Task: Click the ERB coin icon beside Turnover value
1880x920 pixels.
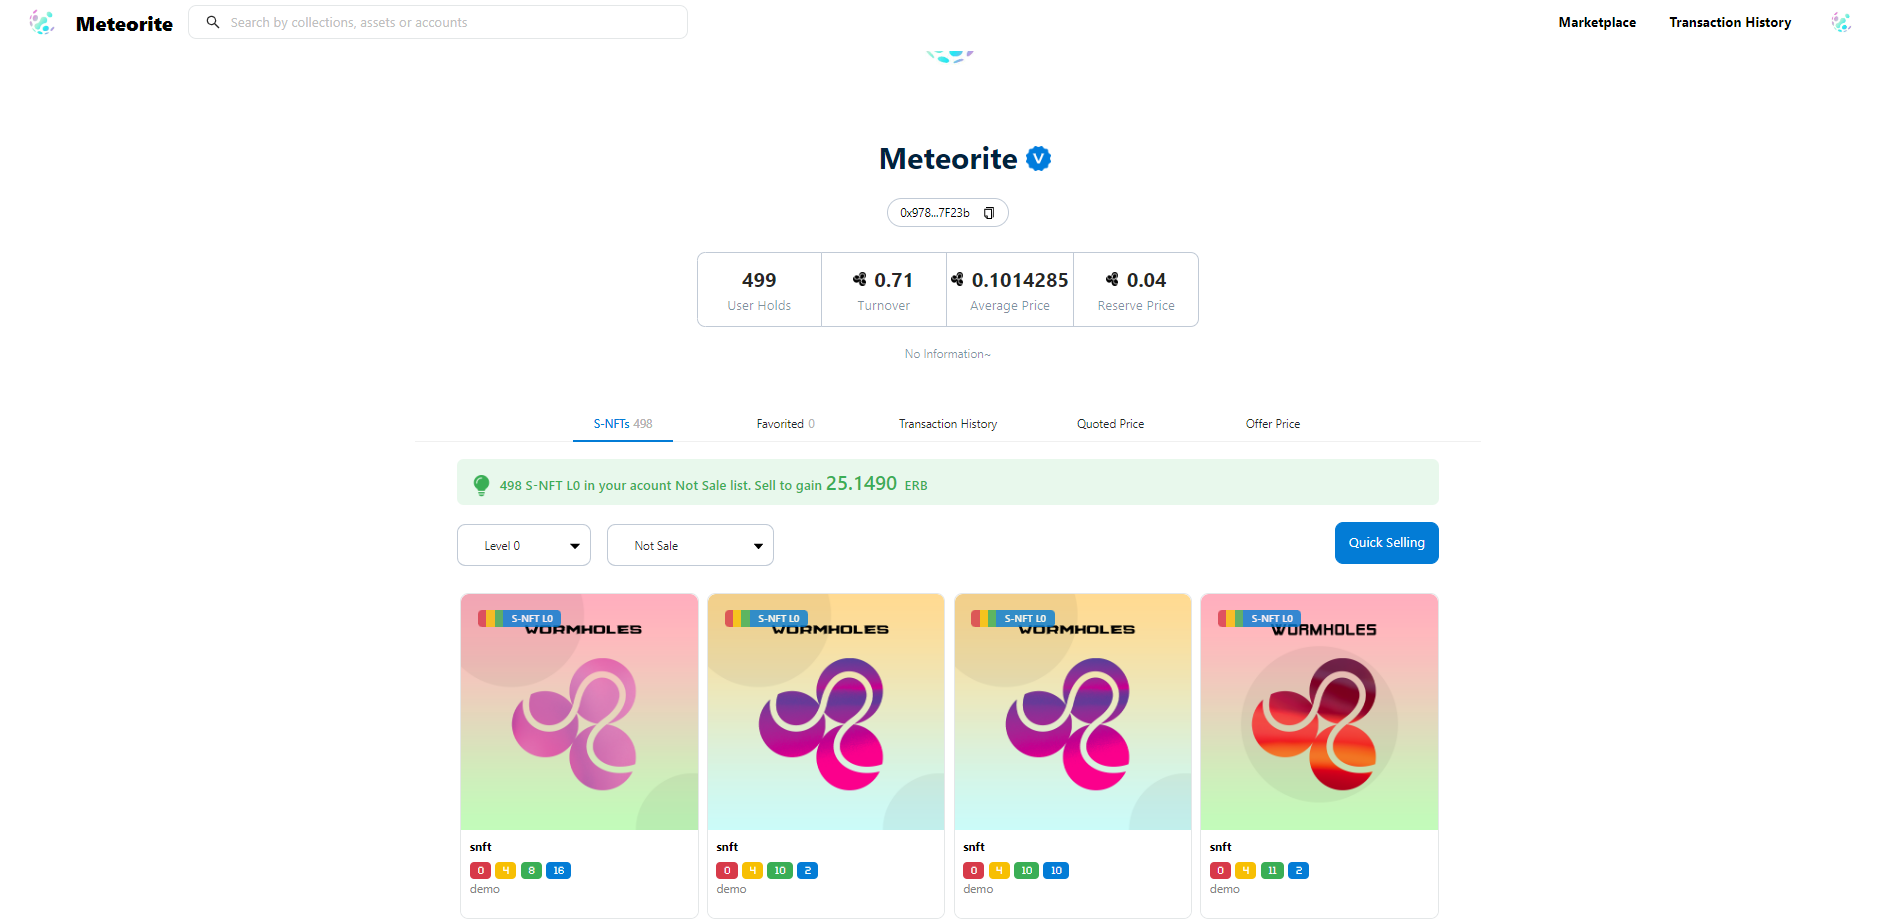Action: point(860,280)
